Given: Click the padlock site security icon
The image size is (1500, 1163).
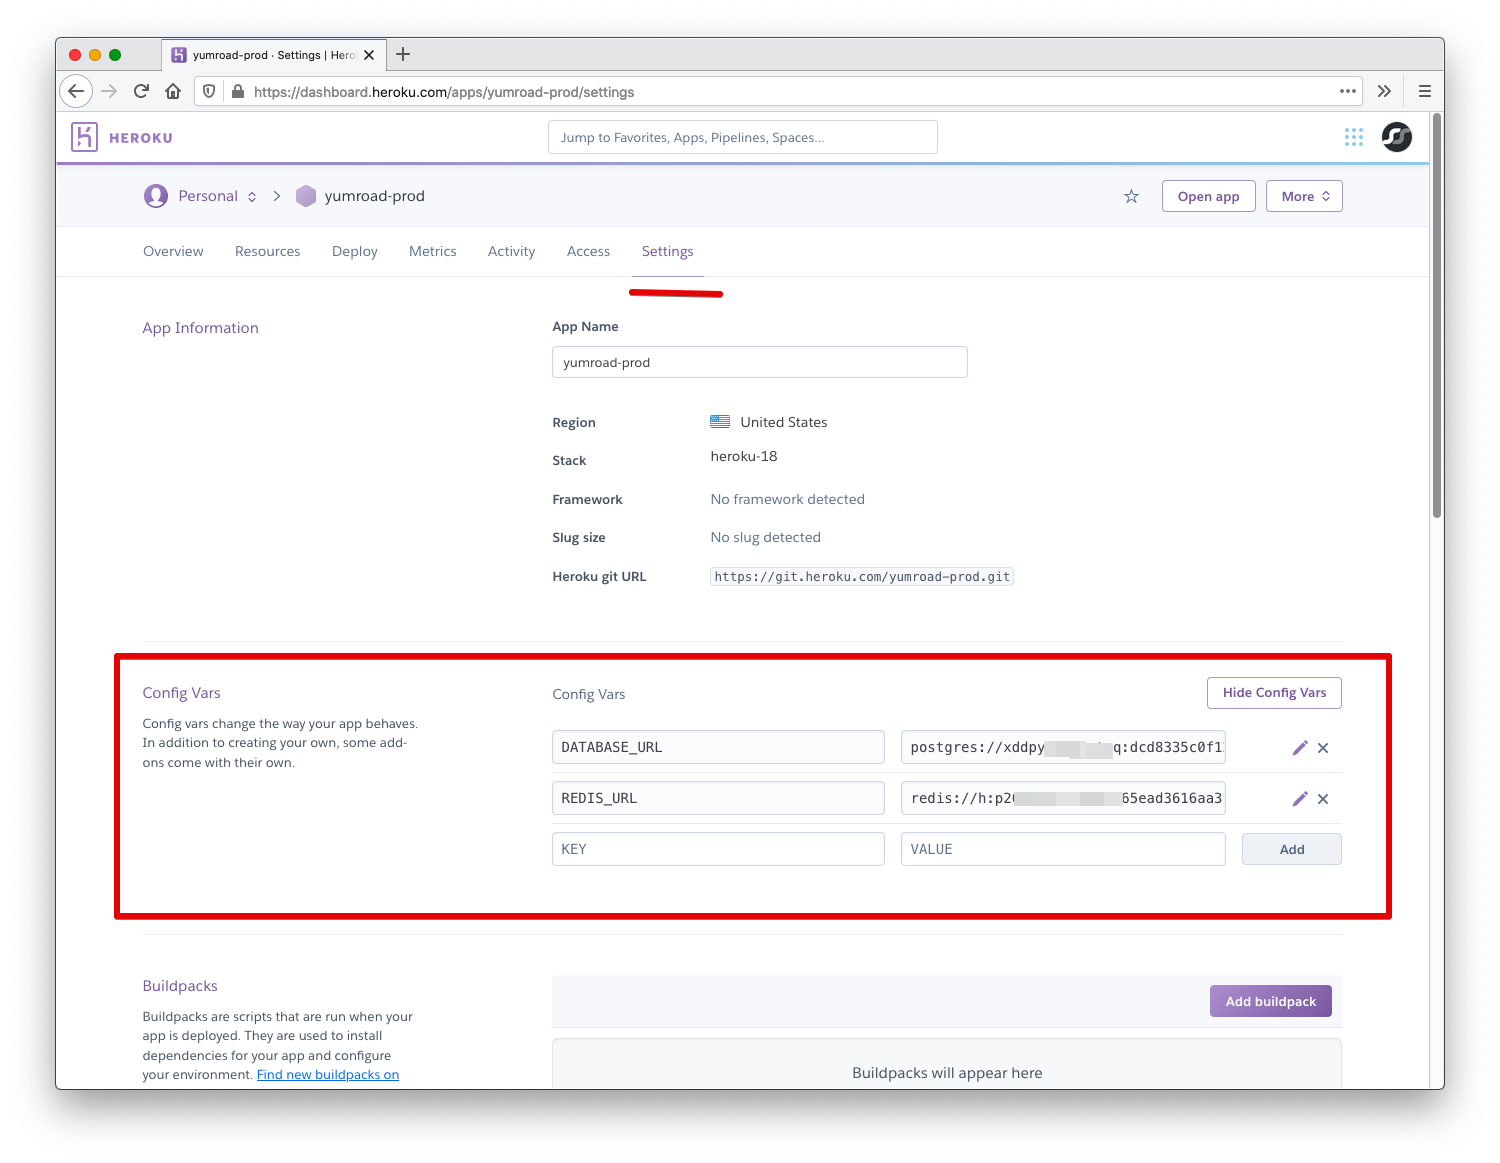Looking at the screenshot, I should click(238, 91).
